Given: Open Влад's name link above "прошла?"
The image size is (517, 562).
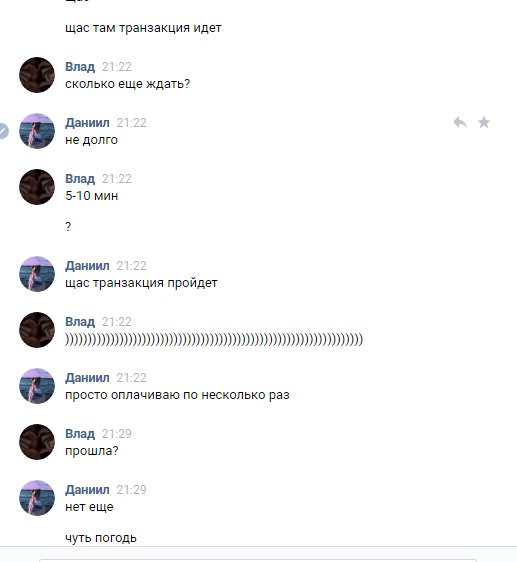Looking at the screenshot, I should [80, 434].
